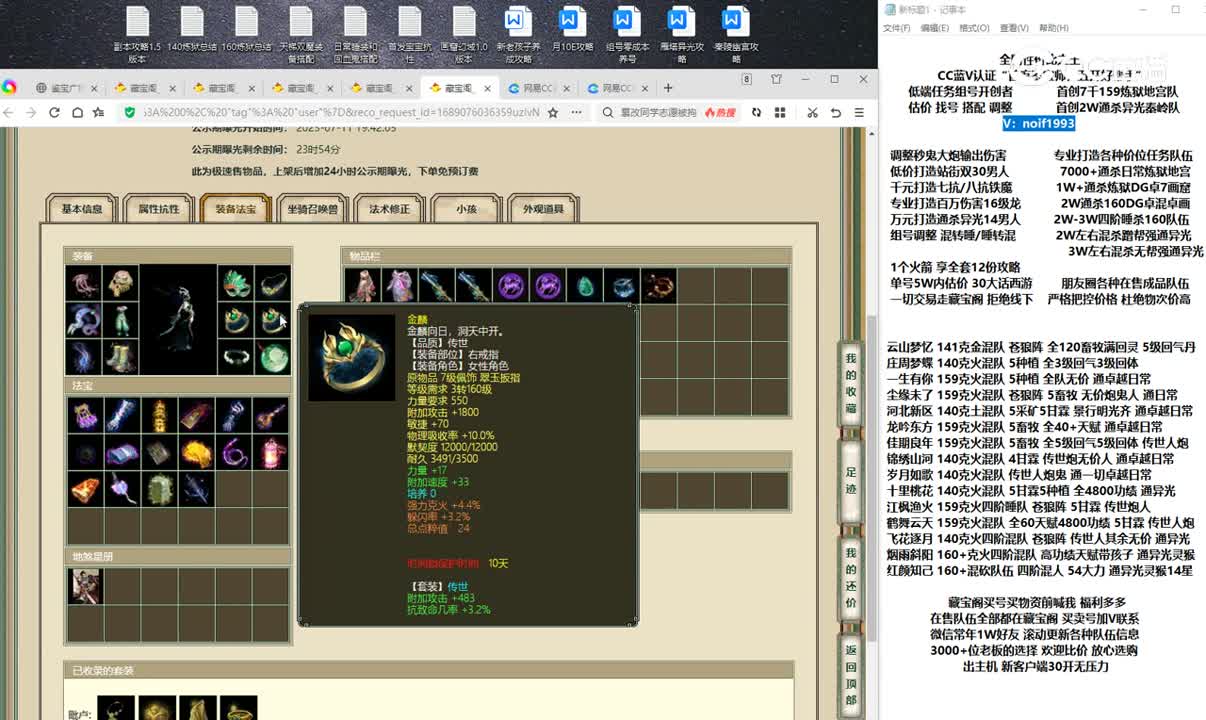Click the golden helmet in the equipment panel
This screenshot has width=1206, height=720.
[121, 284]
